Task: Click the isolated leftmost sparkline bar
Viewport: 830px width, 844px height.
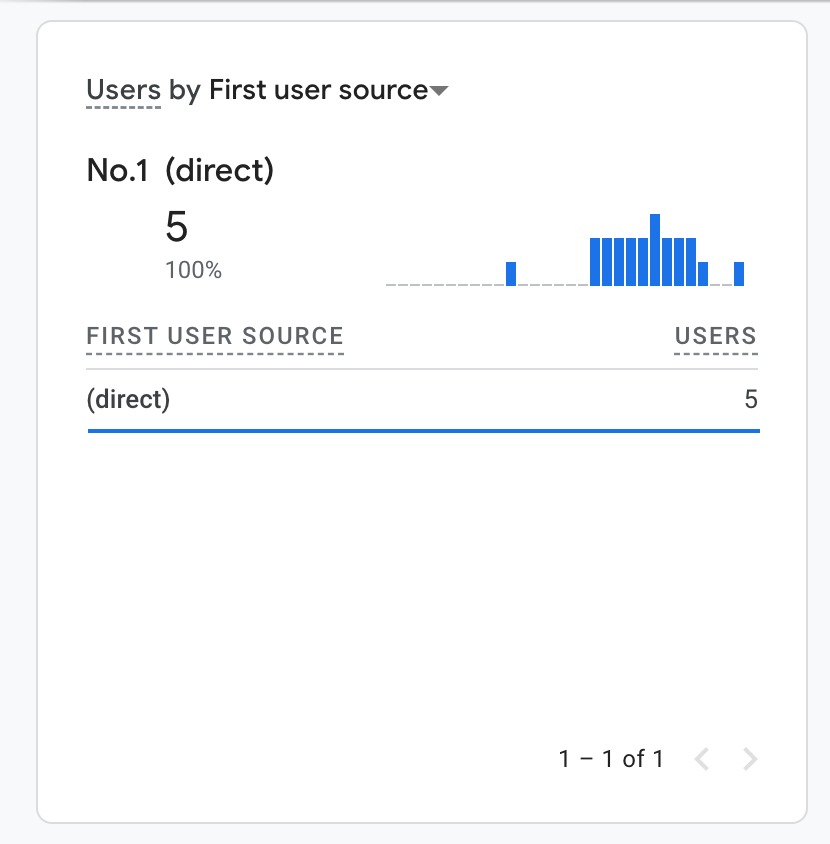Action: tap(512, 272)
